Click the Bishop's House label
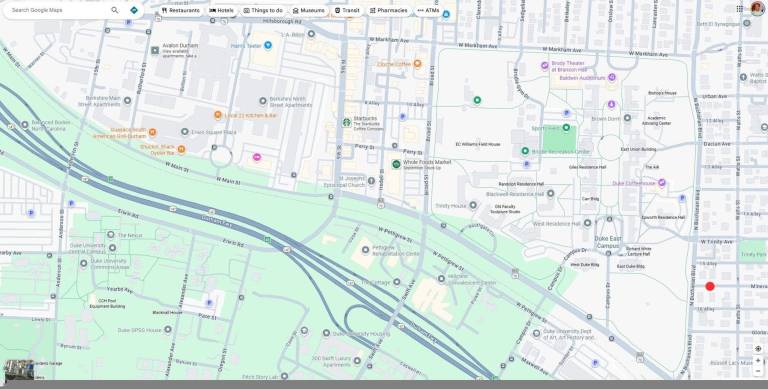This screenshot has height=389, width=768. (662, 93)
